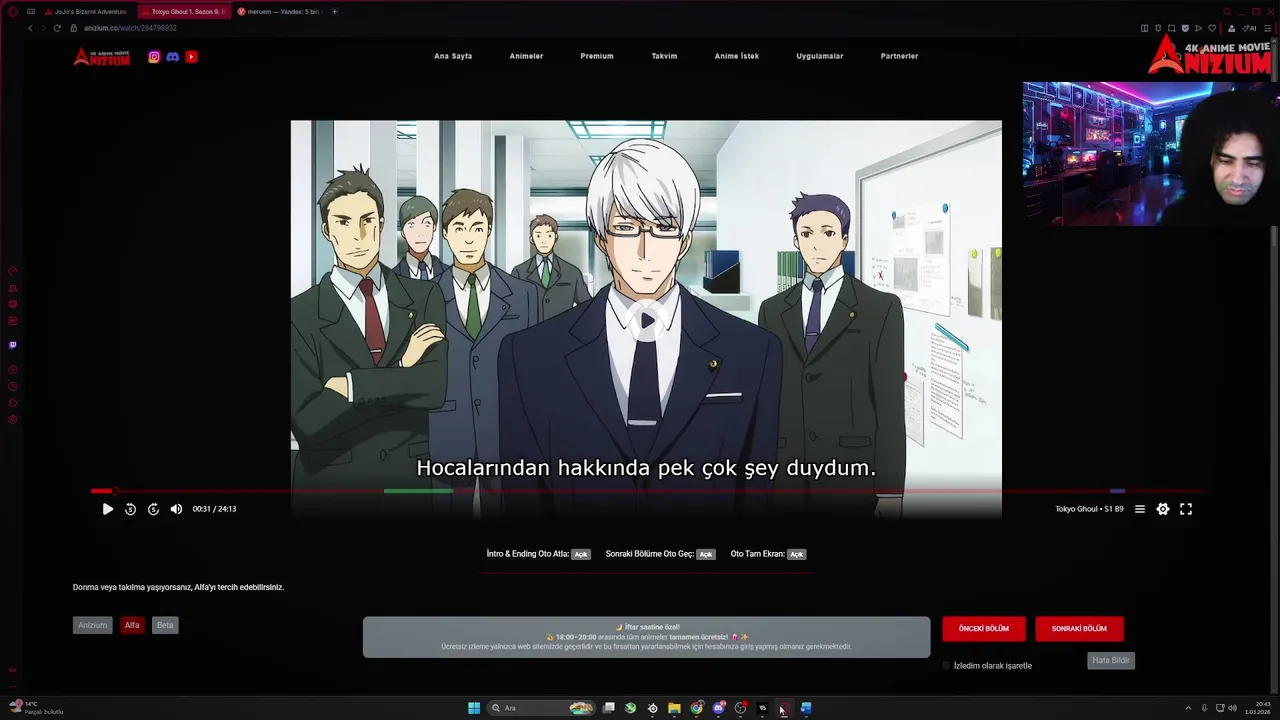This screenshot has height=720, width=1280.
Task: Click the video progress bar handle
Action: pyautogui.click(x=115, y=491)
